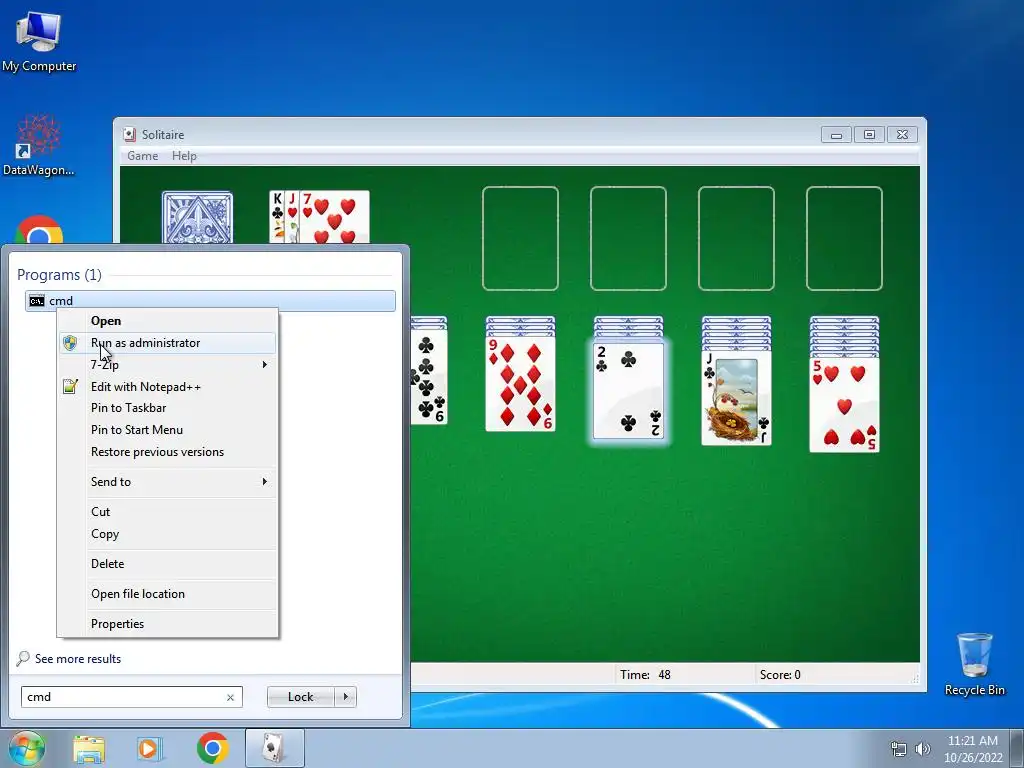Open the DataWagon desktop shortcut
The height and width of the screenshot is (768, 1024).
(39, 145)
